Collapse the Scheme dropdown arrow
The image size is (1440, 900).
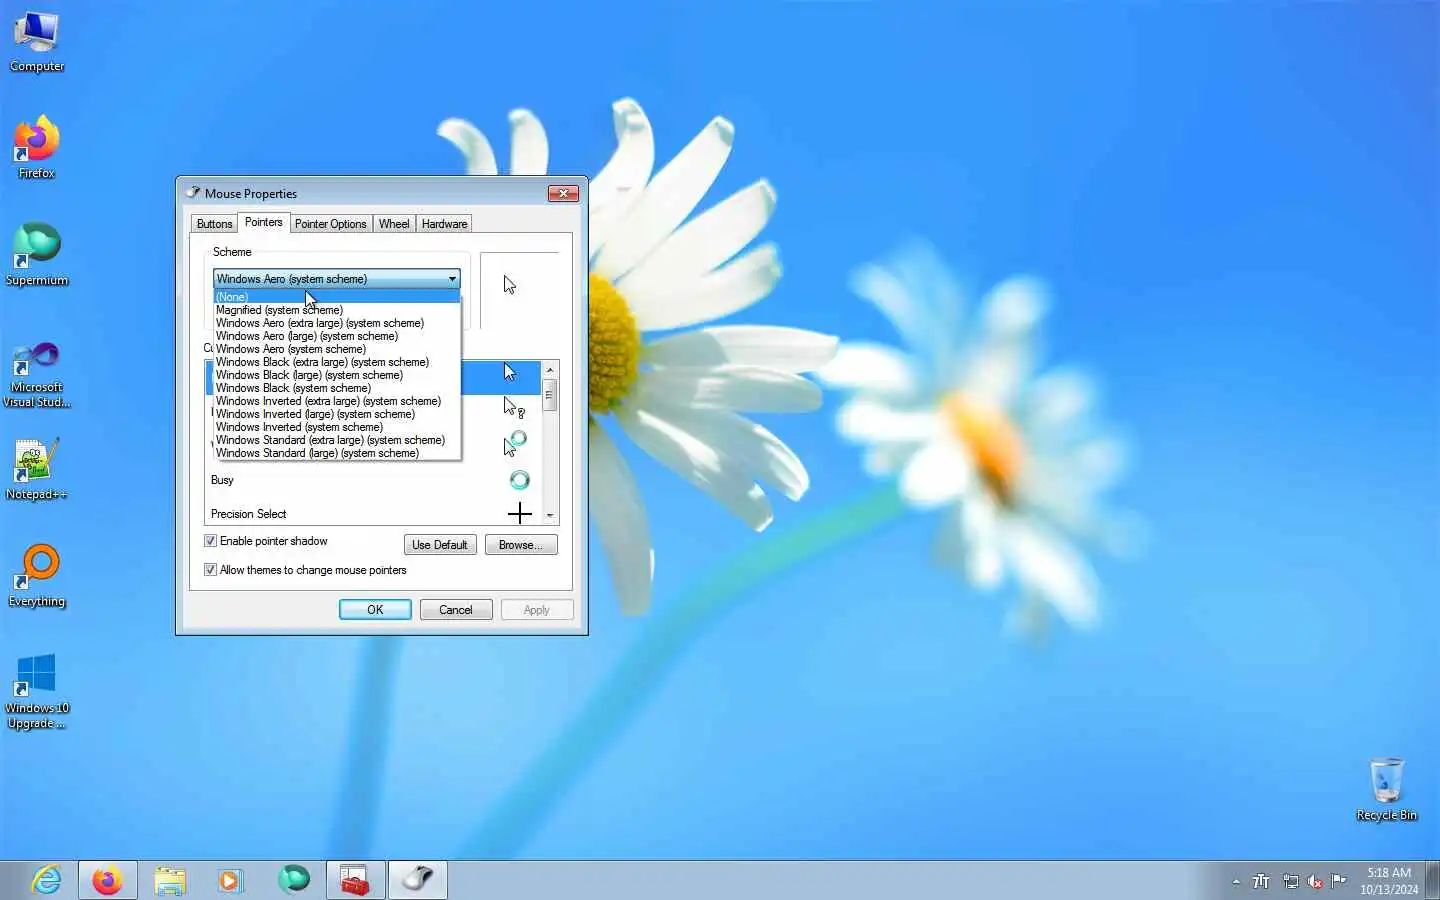click(452, 279)
